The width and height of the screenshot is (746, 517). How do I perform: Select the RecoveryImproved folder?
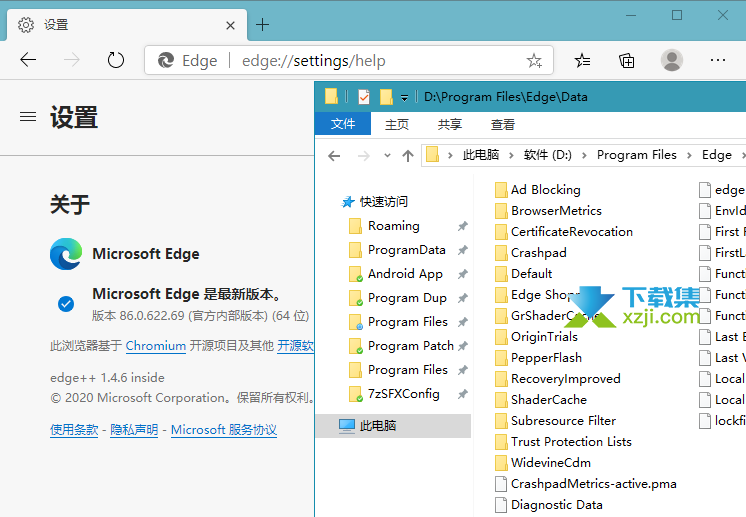coord(558,379)
